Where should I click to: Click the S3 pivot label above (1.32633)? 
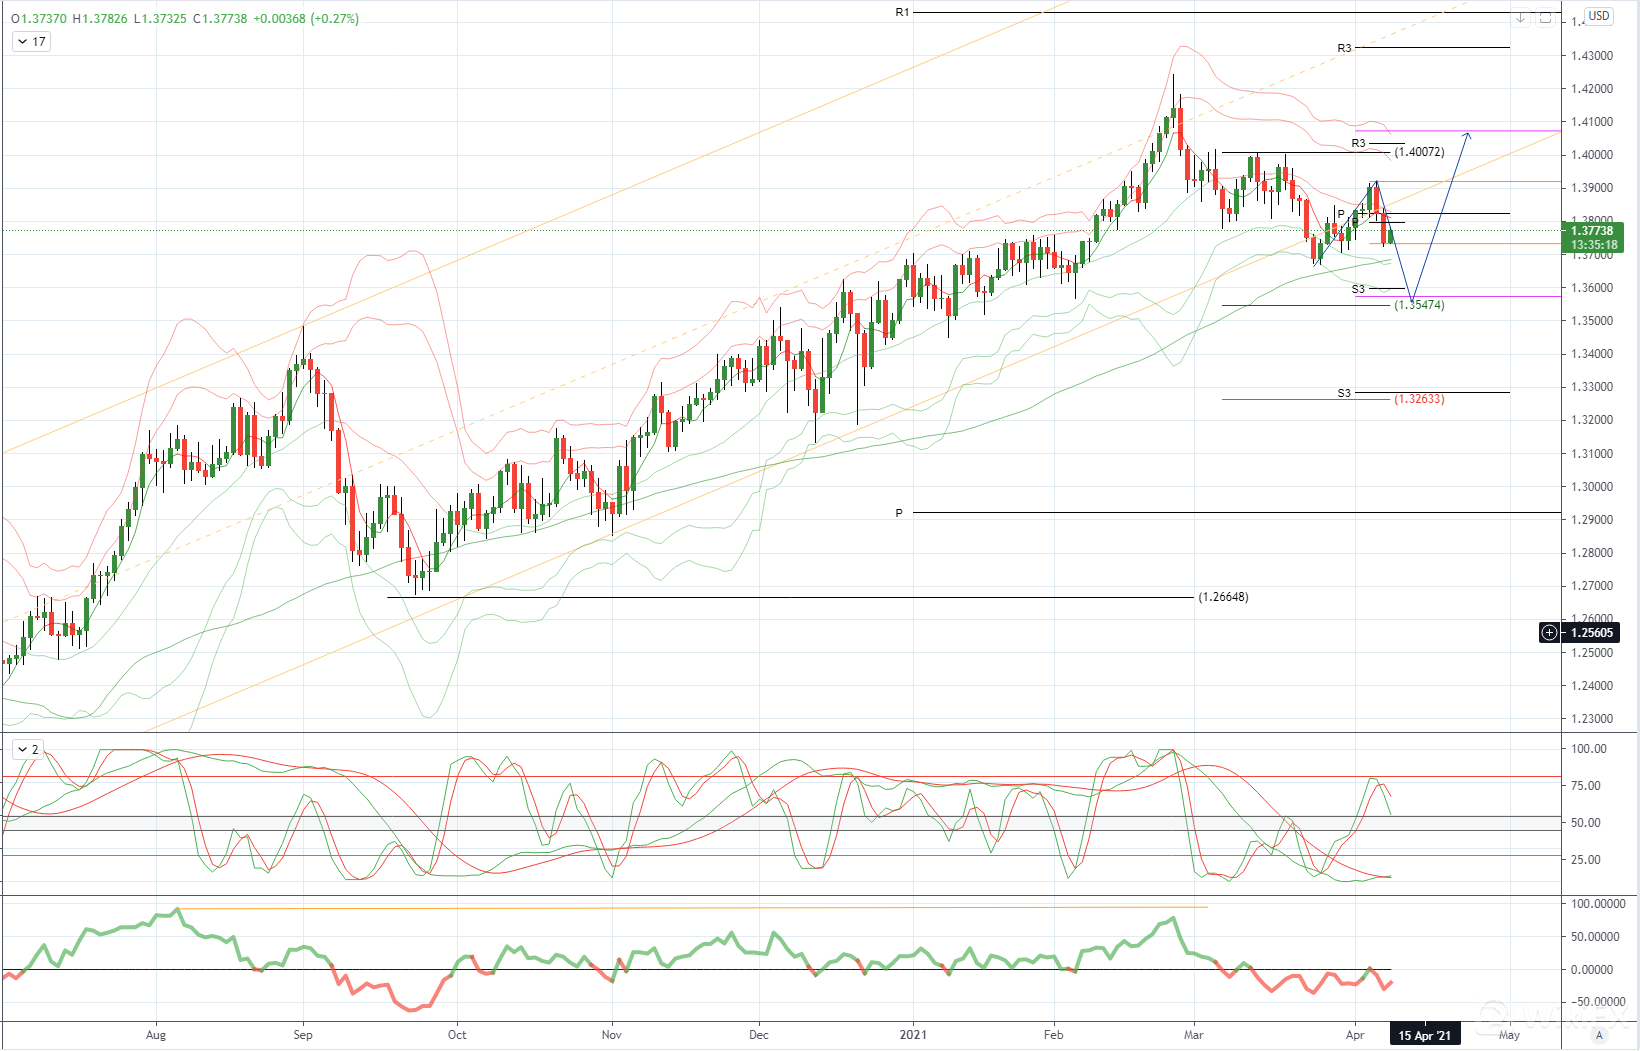pyautogui.click(x=1344, y=393)
